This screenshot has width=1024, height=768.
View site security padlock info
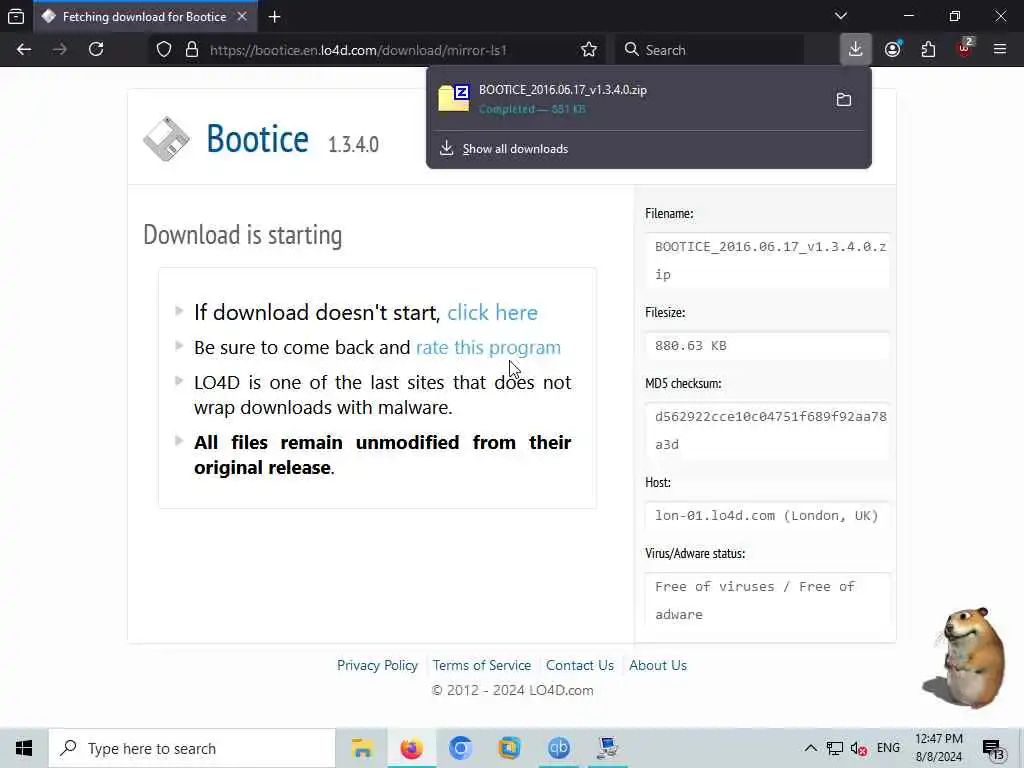coord(192,50)
